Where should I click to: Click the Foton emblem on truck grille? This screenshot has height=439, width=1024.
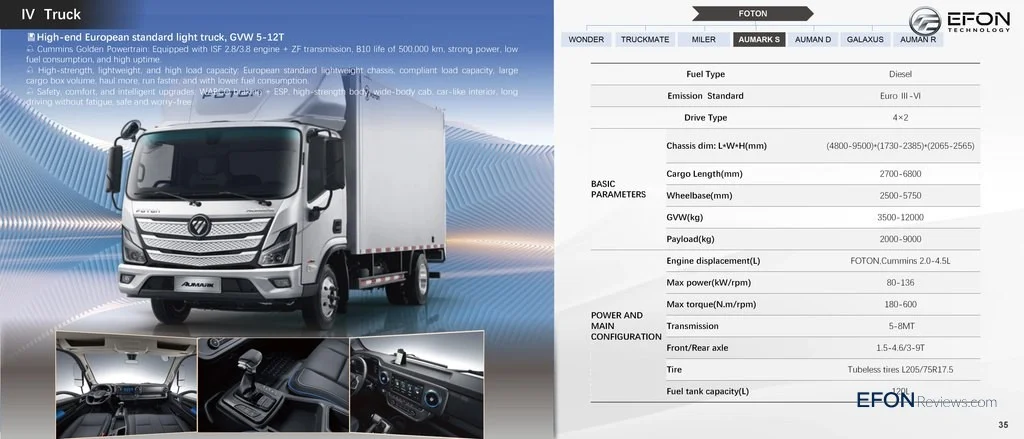(200, 225)
